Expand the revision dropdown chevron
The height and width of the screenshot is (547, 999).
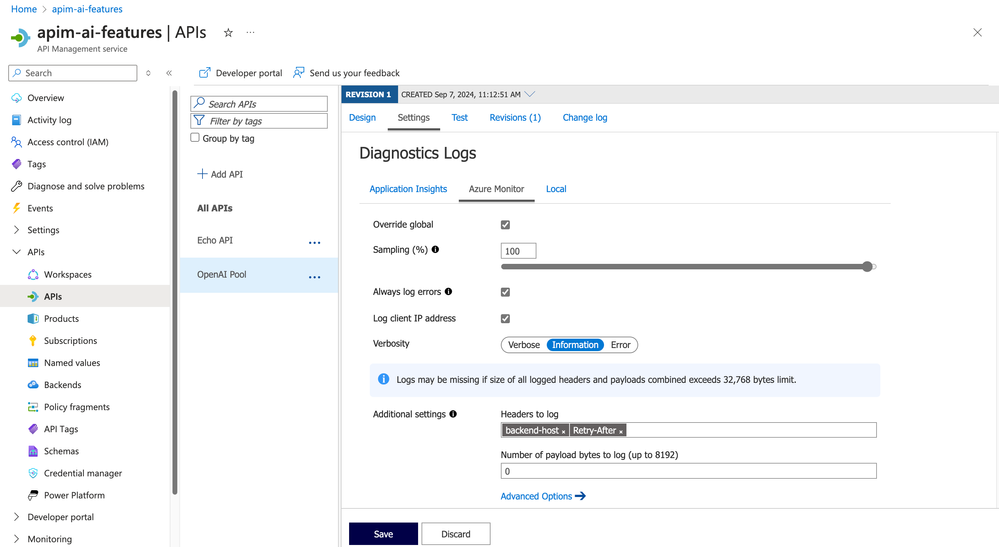click(529, 94)
